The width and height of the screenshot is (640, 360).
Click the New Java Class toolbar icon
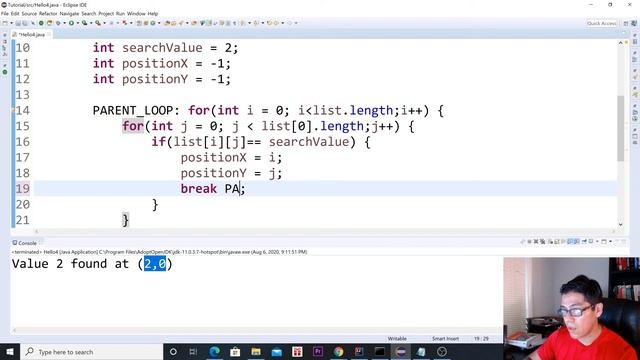pos(153,23)
